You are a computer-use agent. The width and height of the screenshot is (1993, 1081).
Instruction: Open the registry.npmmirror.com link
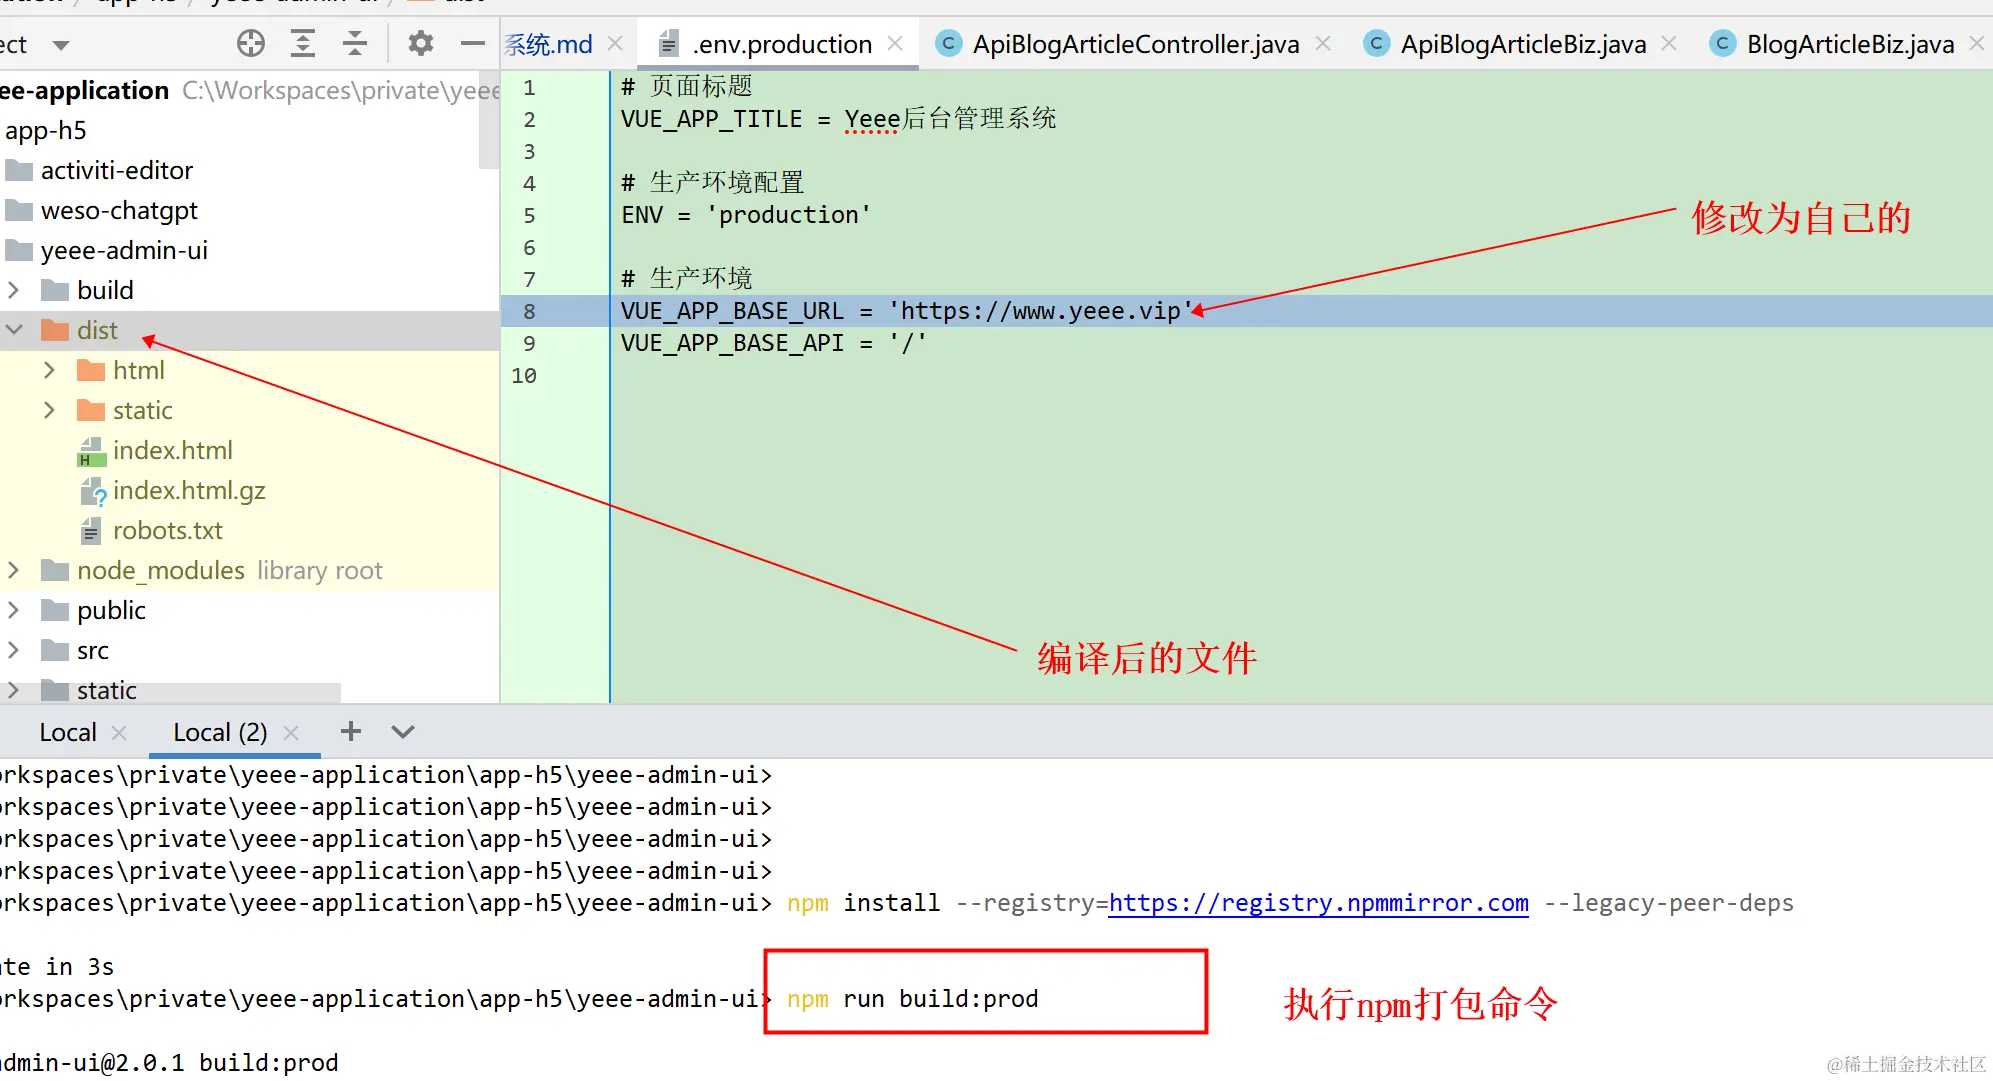(x=1317, y=902)
